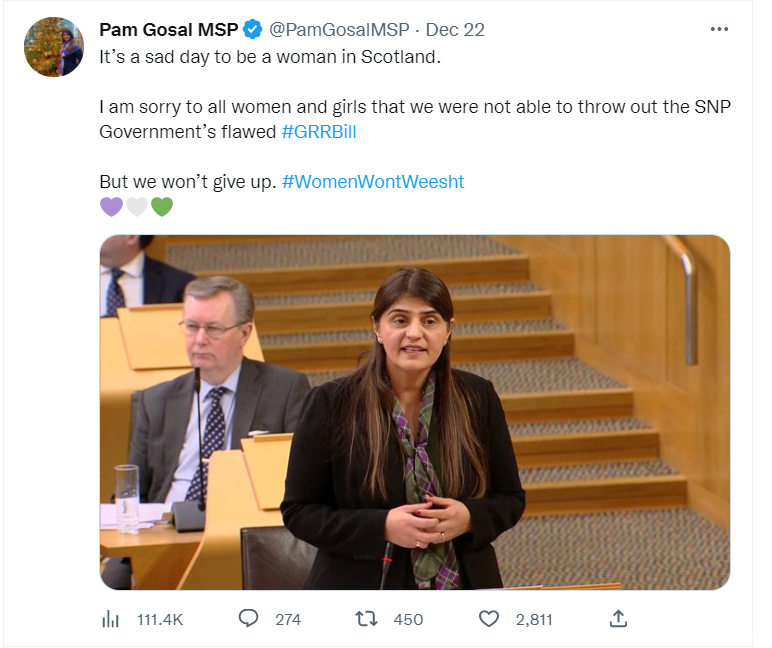Click the retweet arrows icon
Image resolution: width=772 pixels, height=648 pixels.
pos(366,619)
